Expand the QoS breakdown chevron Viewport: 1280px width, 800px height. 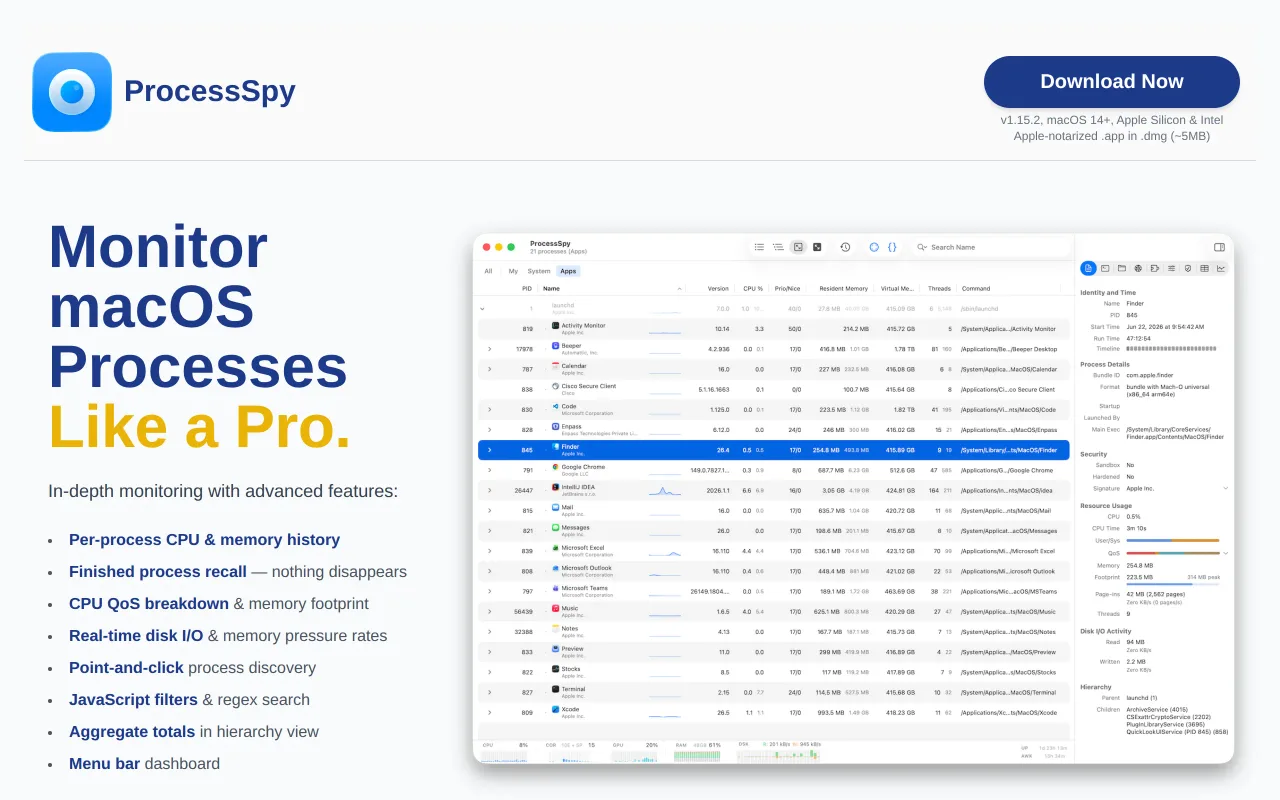[1226, 552]
